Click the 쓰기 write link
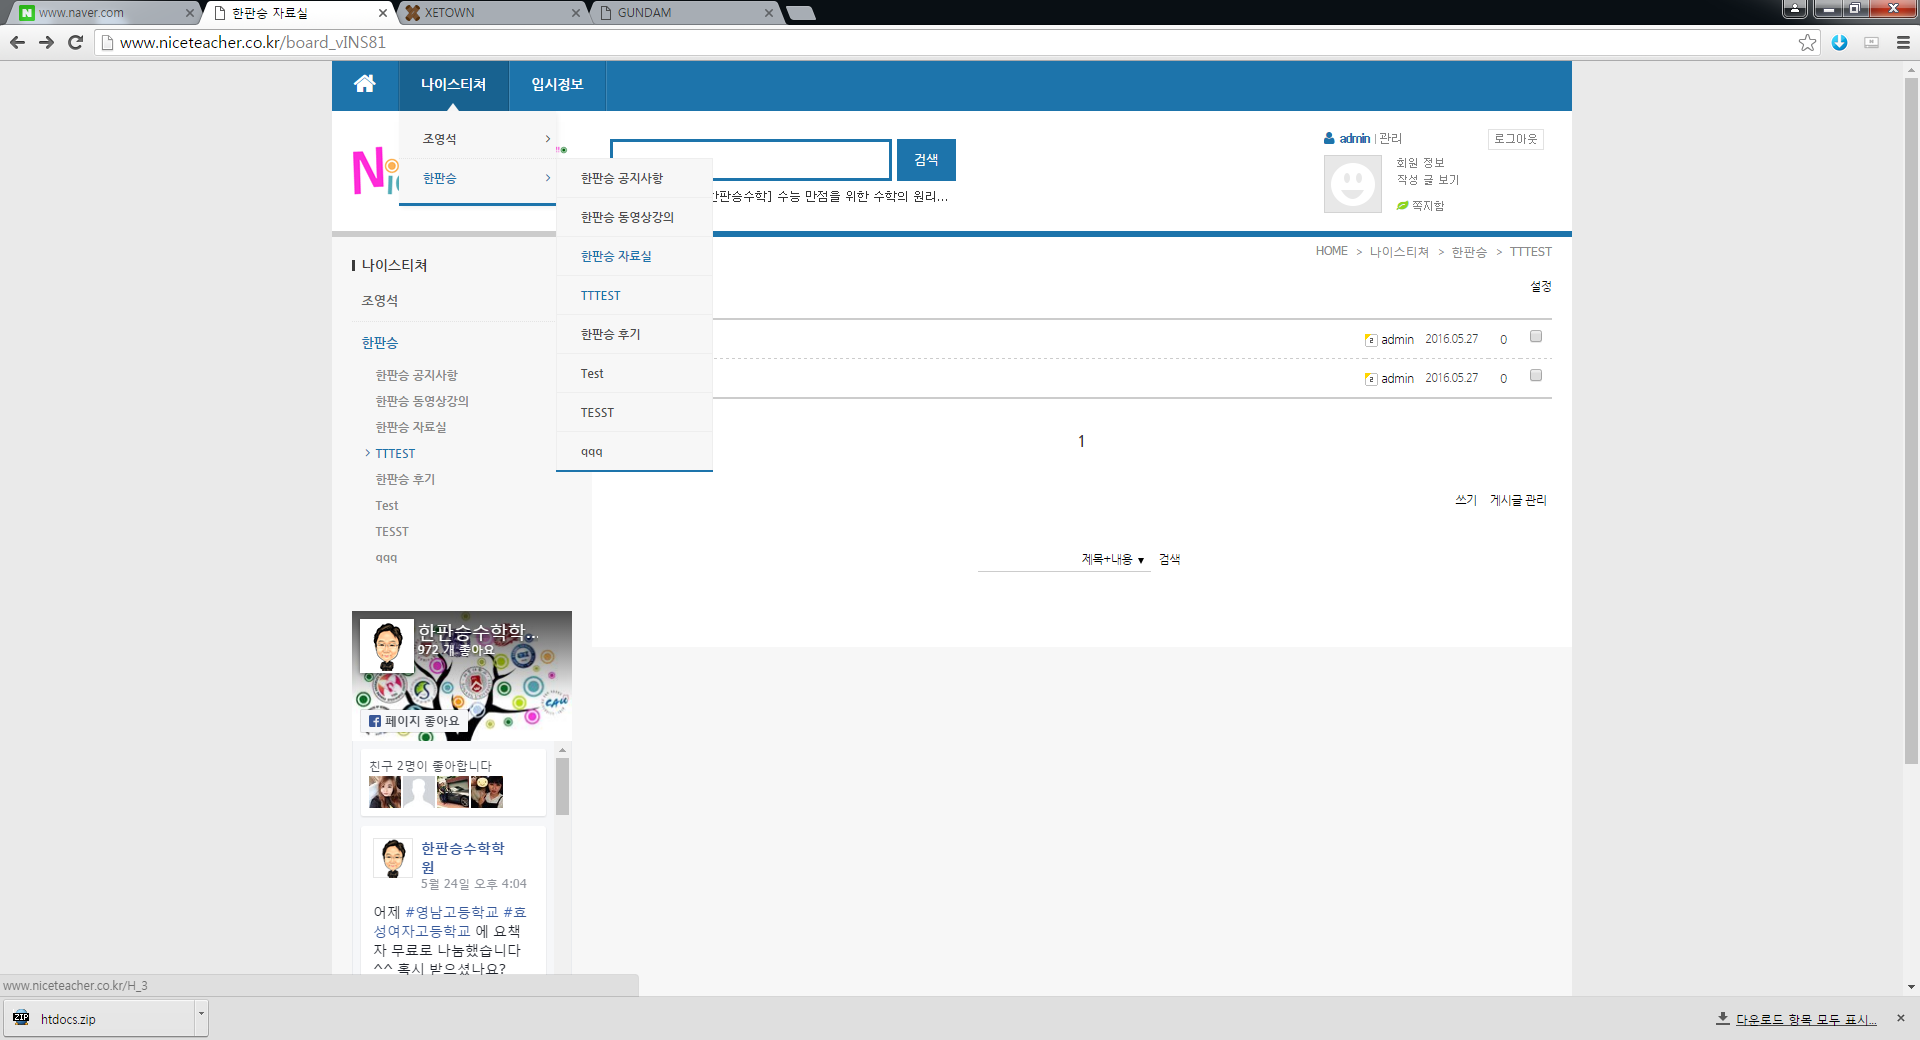The height and width of the screenshot is (1040, 1920). pos(1465,500)
